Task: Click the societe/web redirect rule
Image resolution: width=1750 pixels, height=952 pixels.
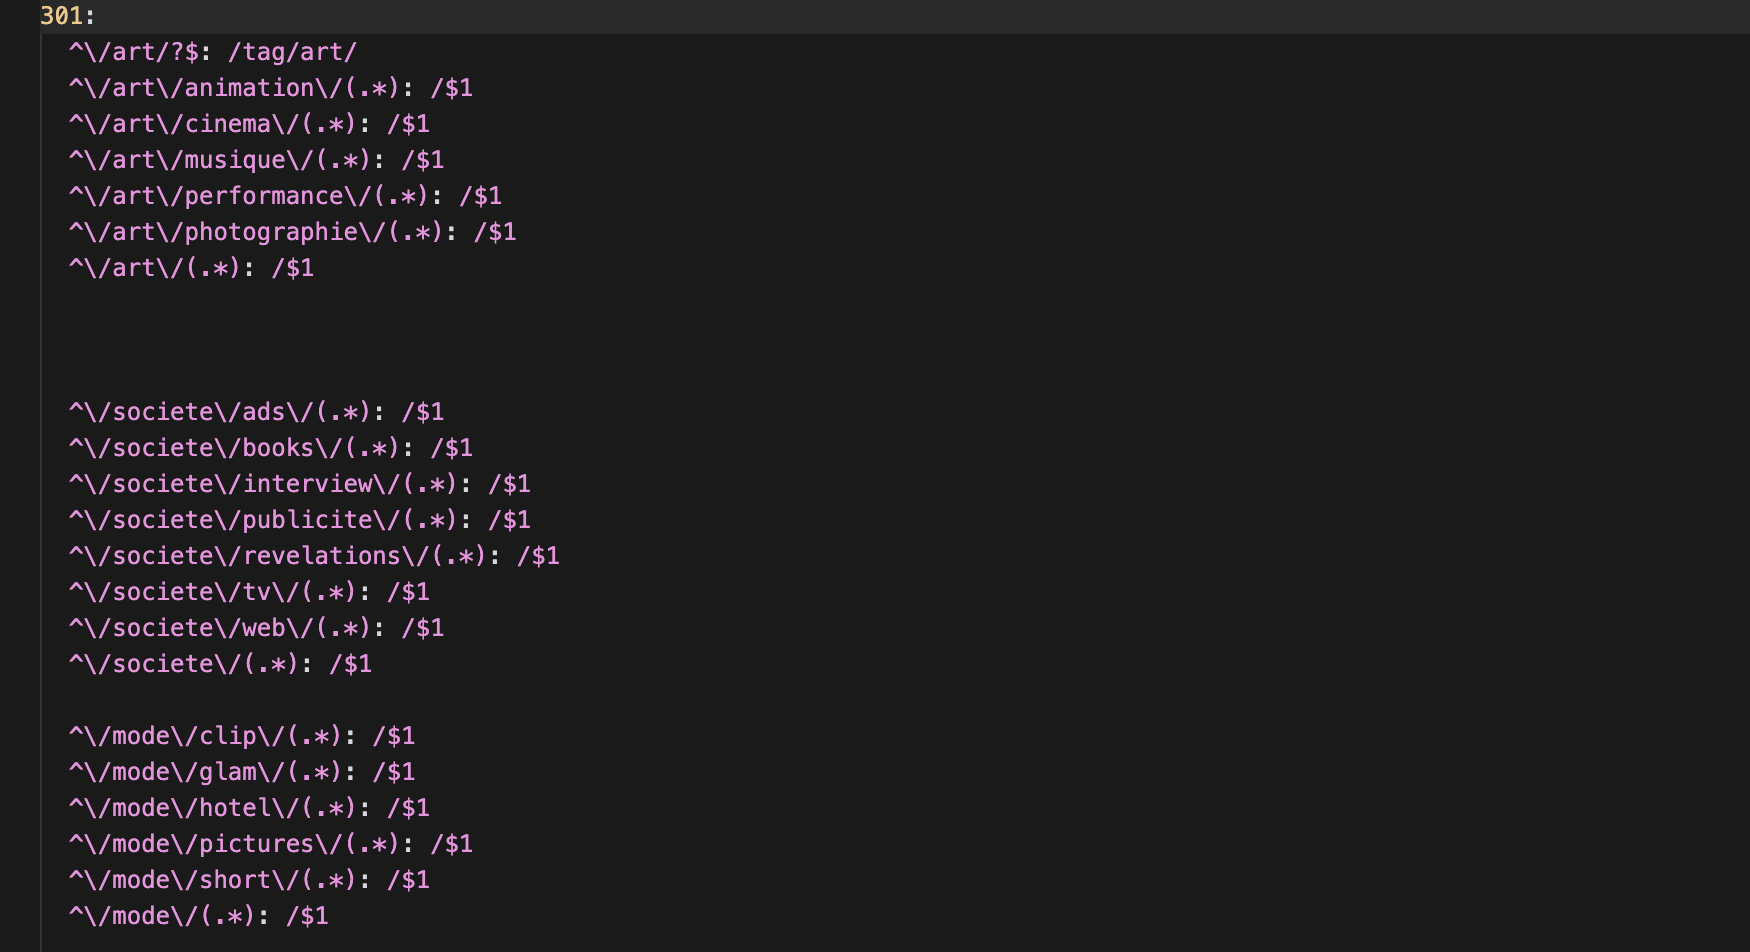Action: coord(255,628)
